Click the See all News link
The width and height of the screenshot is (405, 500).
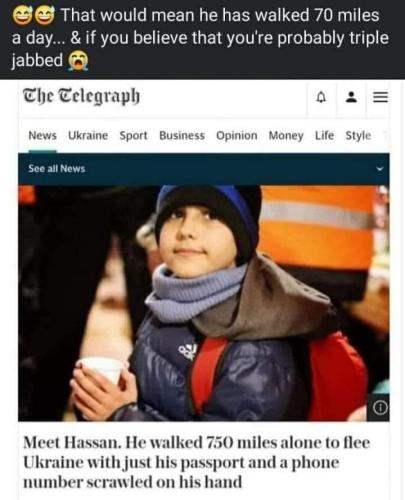click(57, 169)
